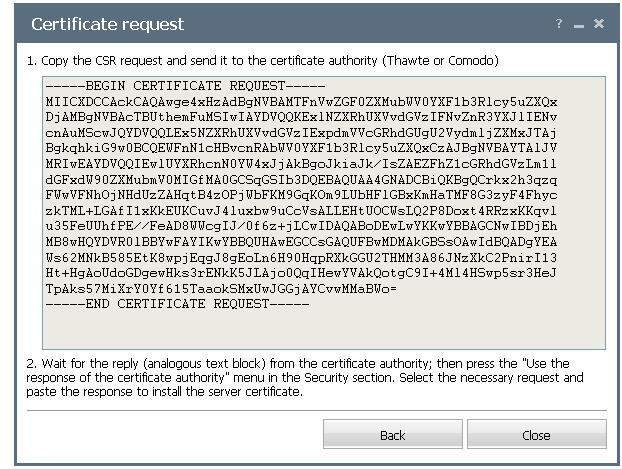Minimize the Certificate request dialog
The height and width of the screenshot is (469, 622).
coord(579,26)
